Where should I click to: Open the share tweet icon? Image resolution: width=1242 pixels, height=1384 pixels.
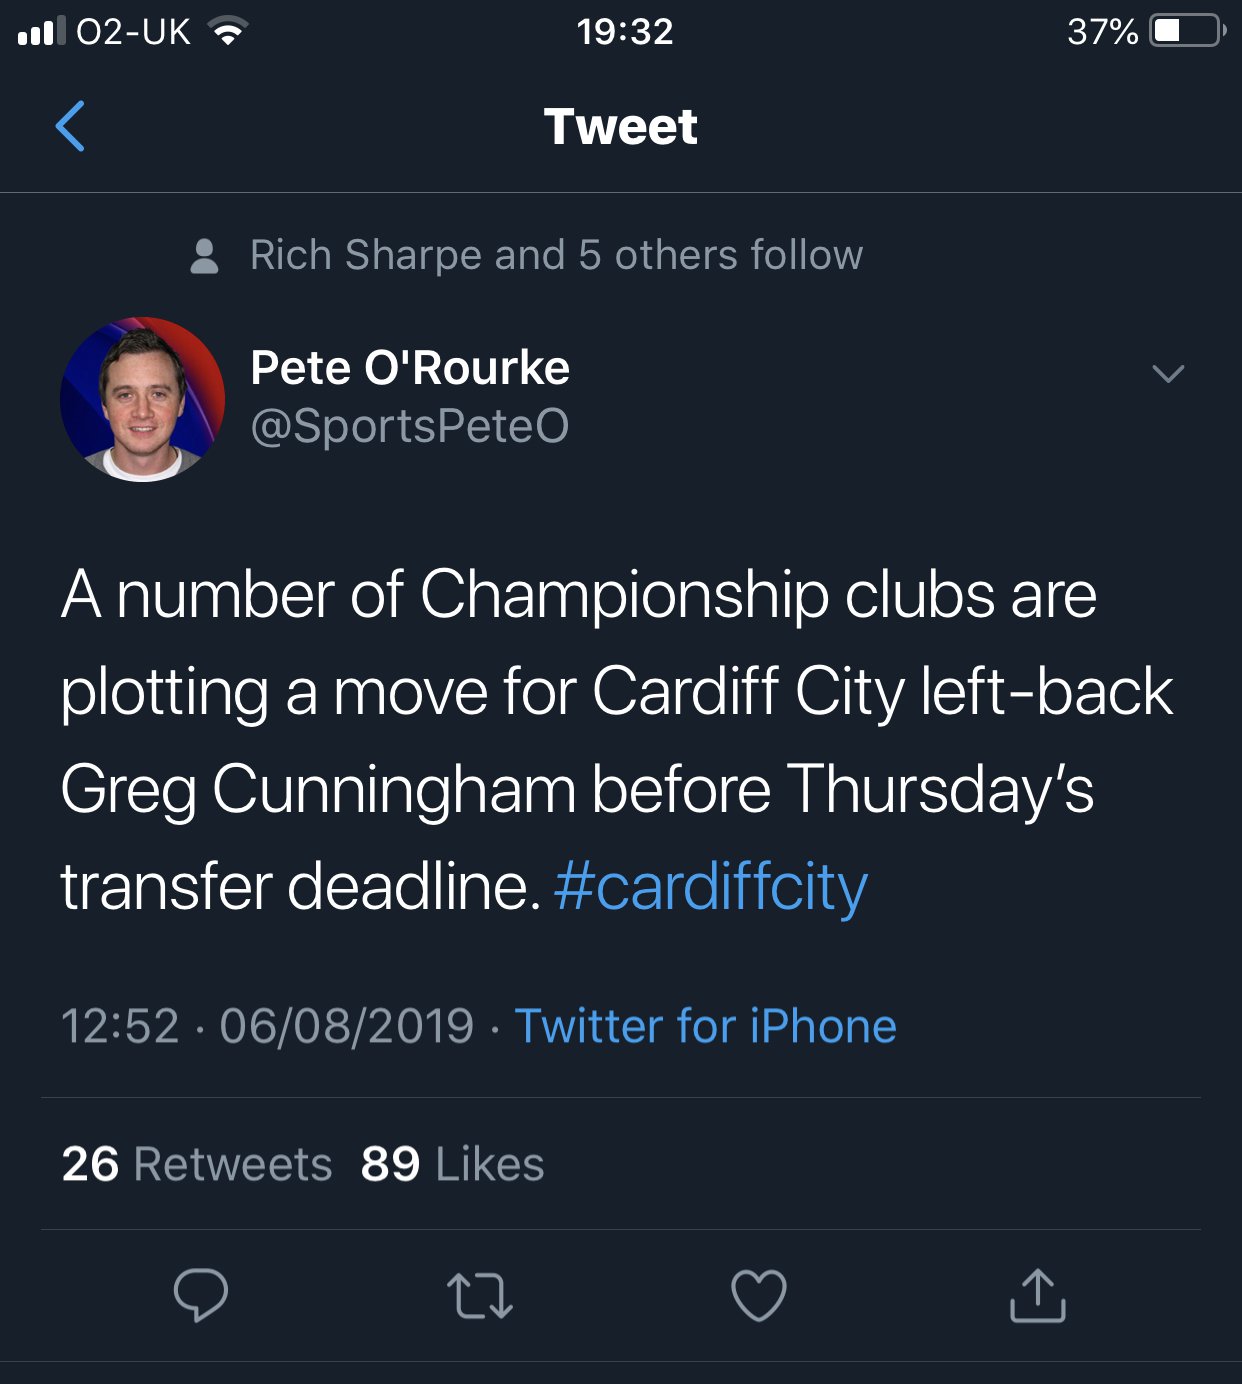(x=1037, y=1295)
